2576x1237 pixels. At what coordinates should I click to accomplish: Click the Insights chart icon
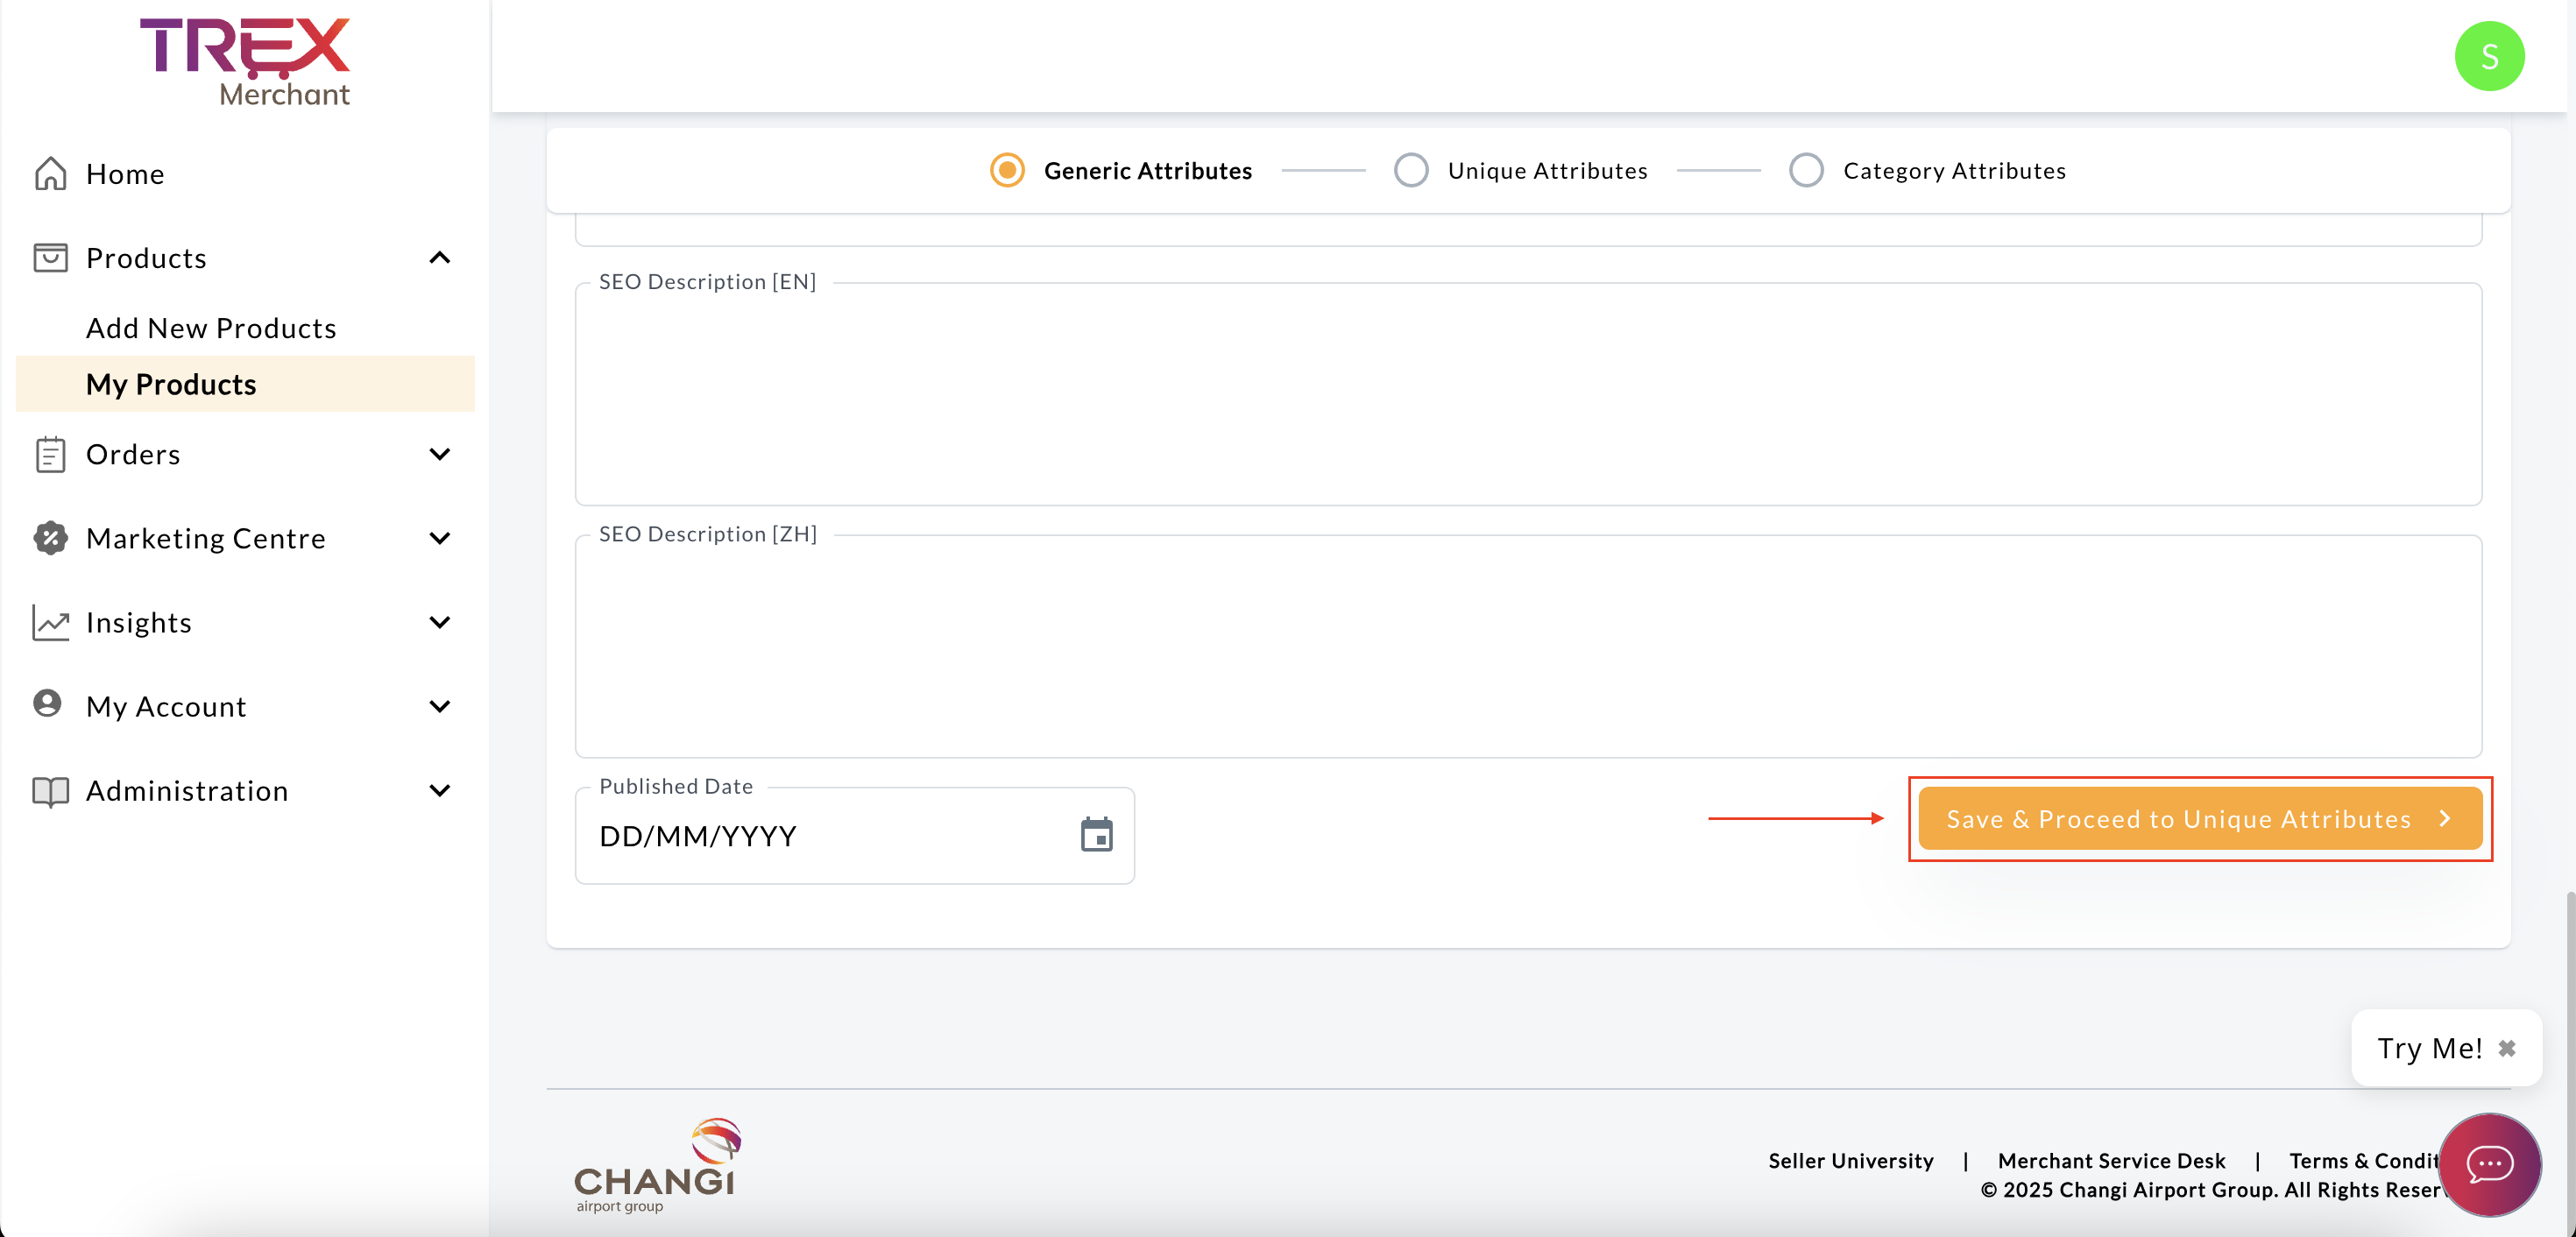[x=50, y=622]
